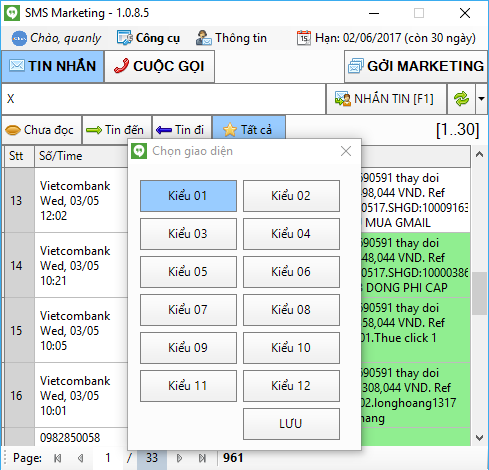
Task: Jump to last page icon
Action: point(202,458)
